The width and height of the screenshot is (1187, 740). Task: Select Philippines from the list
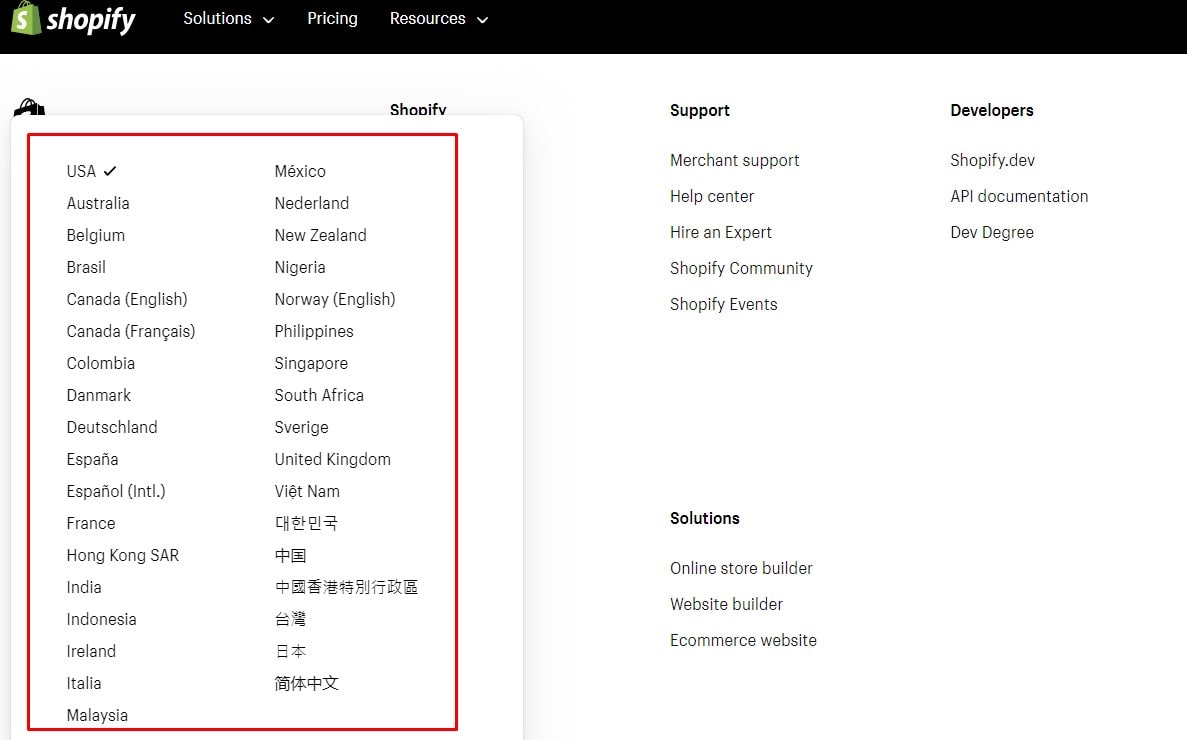(x=314, y=331)
